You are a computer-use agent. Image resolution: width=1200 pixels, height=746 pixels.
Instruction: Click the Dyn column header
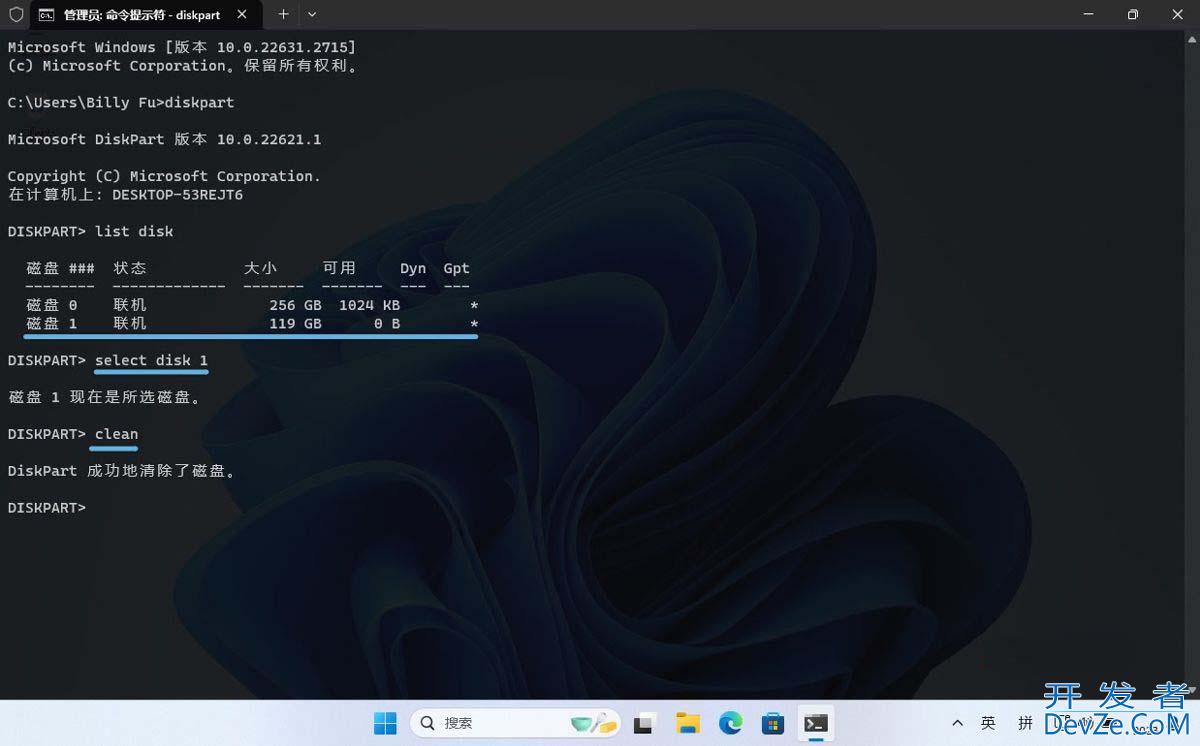(413, 268)
